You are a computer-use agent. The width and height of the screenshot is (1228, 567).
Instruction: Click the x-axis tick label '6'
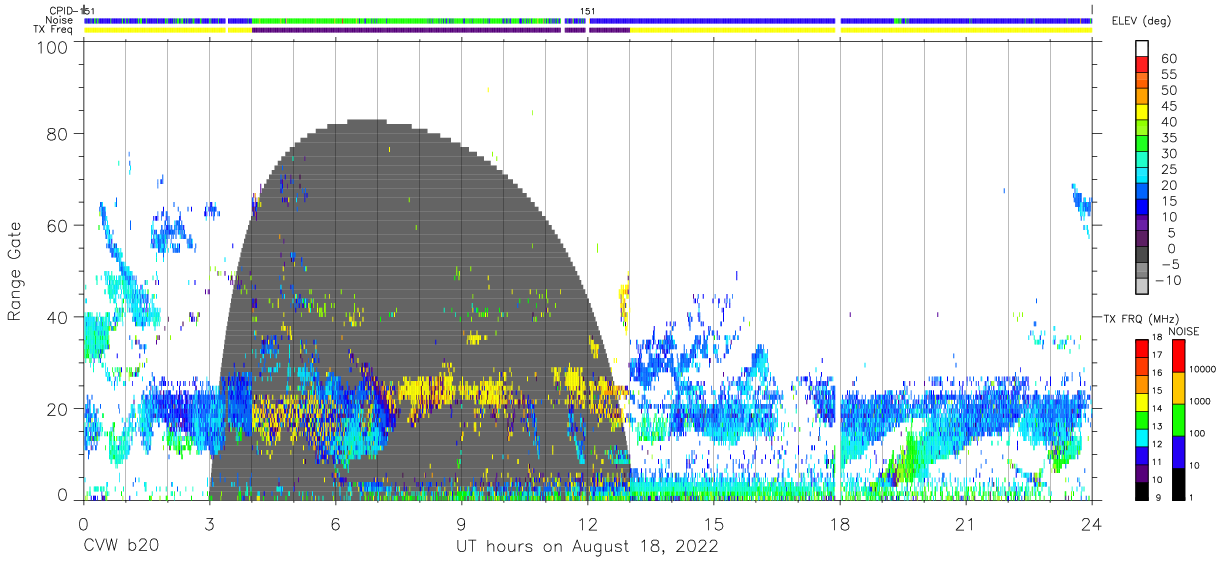pyautogui.click(x=335, y=524)
